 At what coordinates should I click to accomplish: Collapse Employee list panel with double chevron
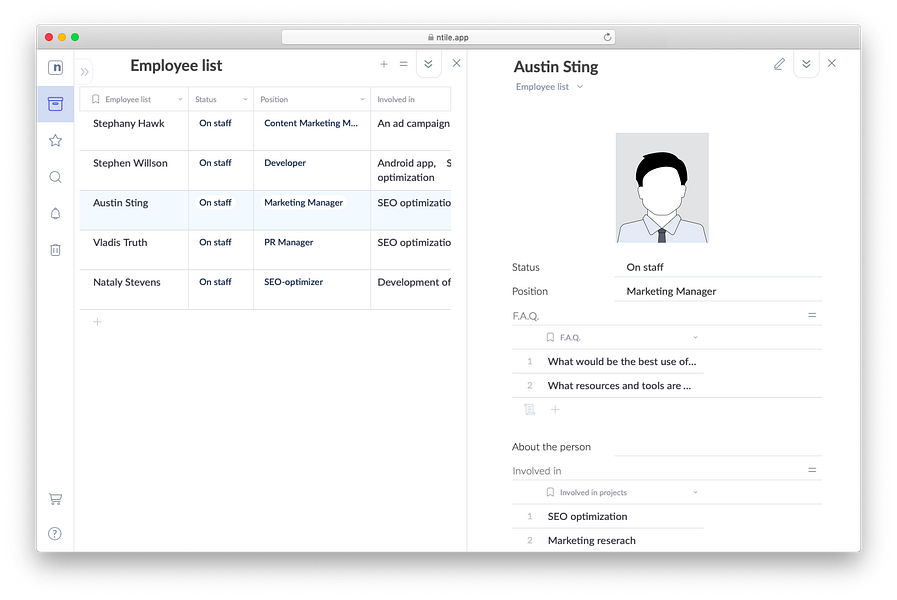(428, 64)
